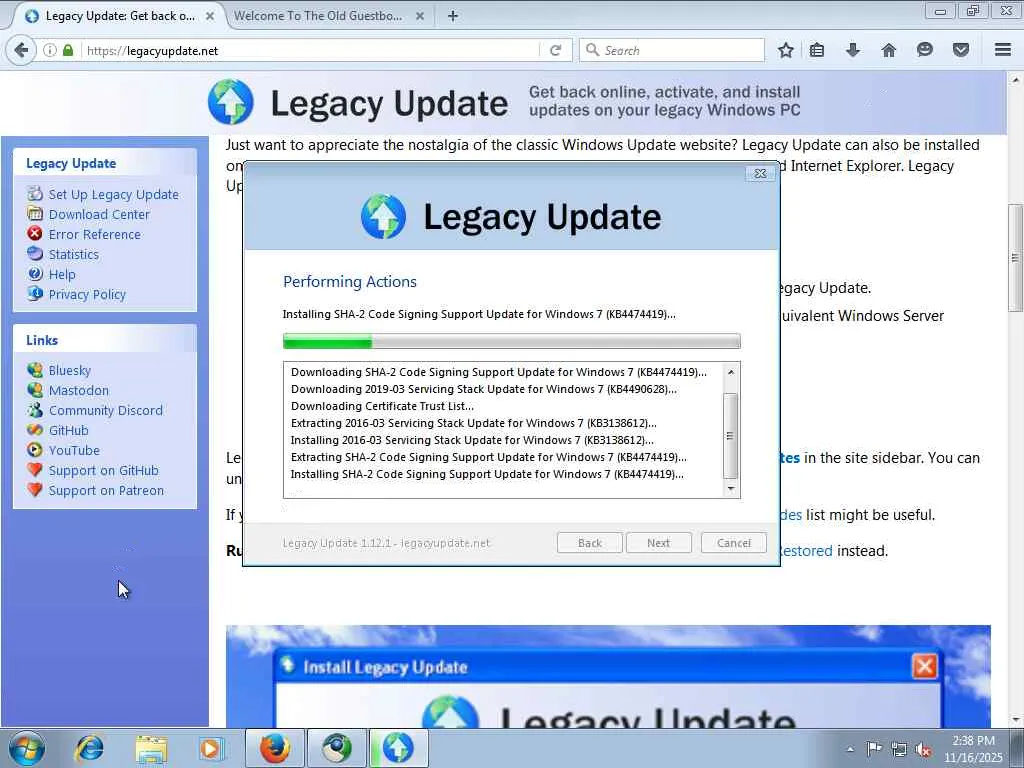Click the Next button in installer
The width and height of the screenshot is (1024, 768).
(658, 543)
